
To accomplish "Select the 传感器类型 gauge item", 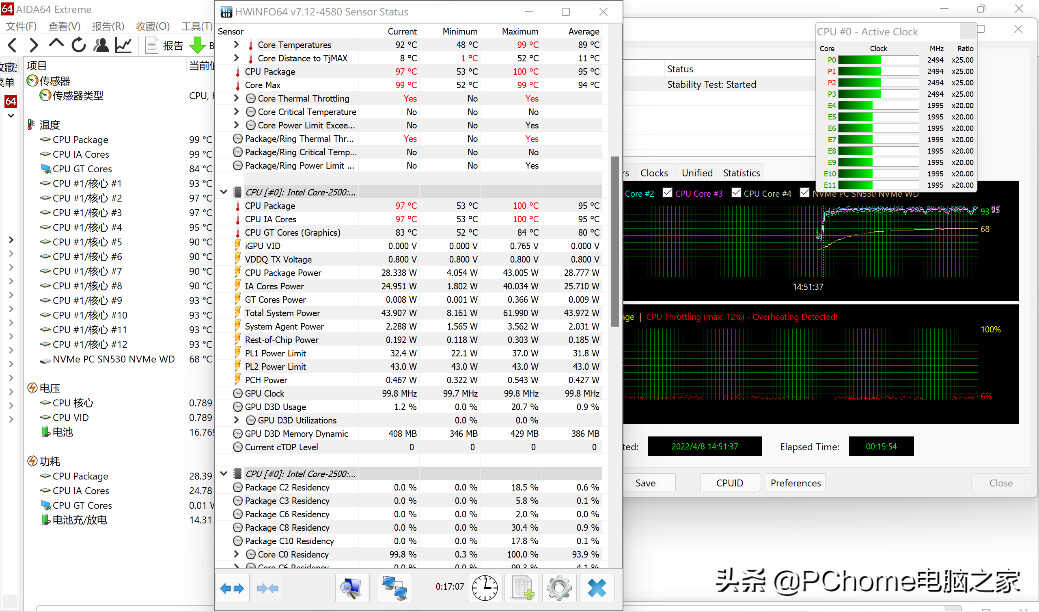I will pyautogui.click(x=72, y=95).
